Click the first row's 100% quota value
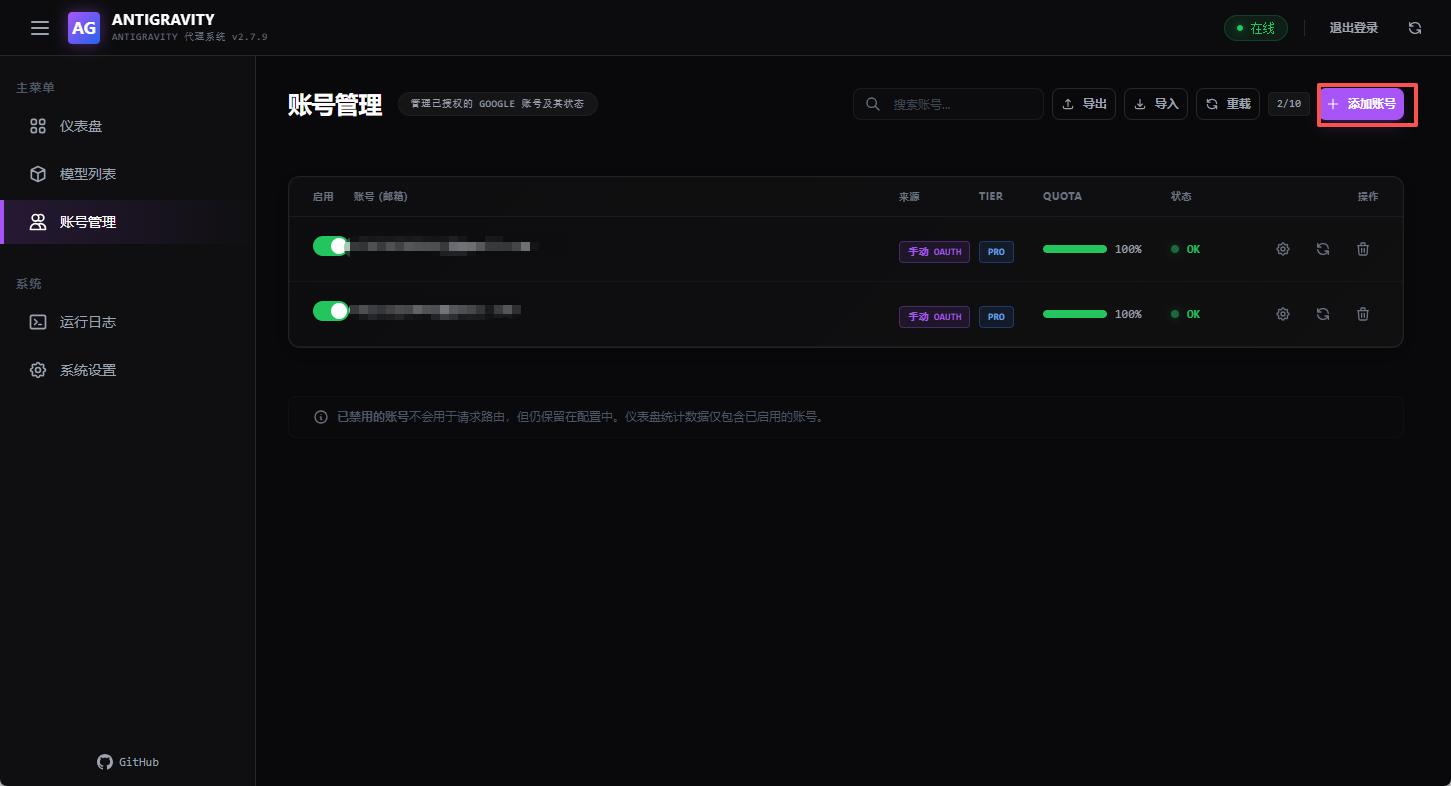Screen dimensions: 1451x786 [1128, 249]
